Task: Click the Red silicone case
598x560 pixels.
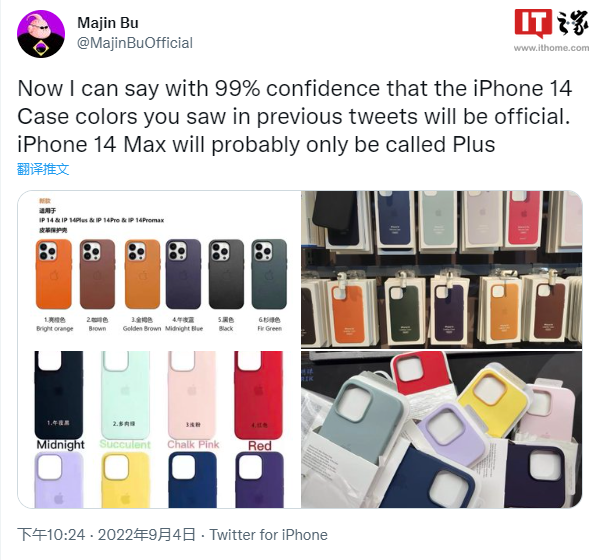Action: click(x=259, y=395)
